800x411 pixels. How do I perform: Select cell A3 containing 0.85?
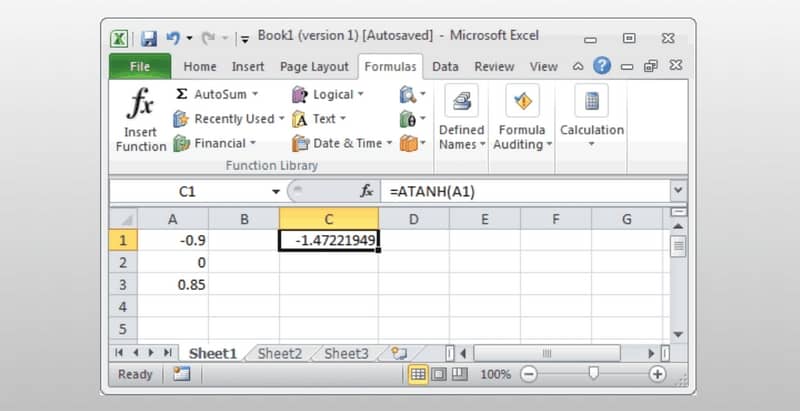tap(173, 285)
